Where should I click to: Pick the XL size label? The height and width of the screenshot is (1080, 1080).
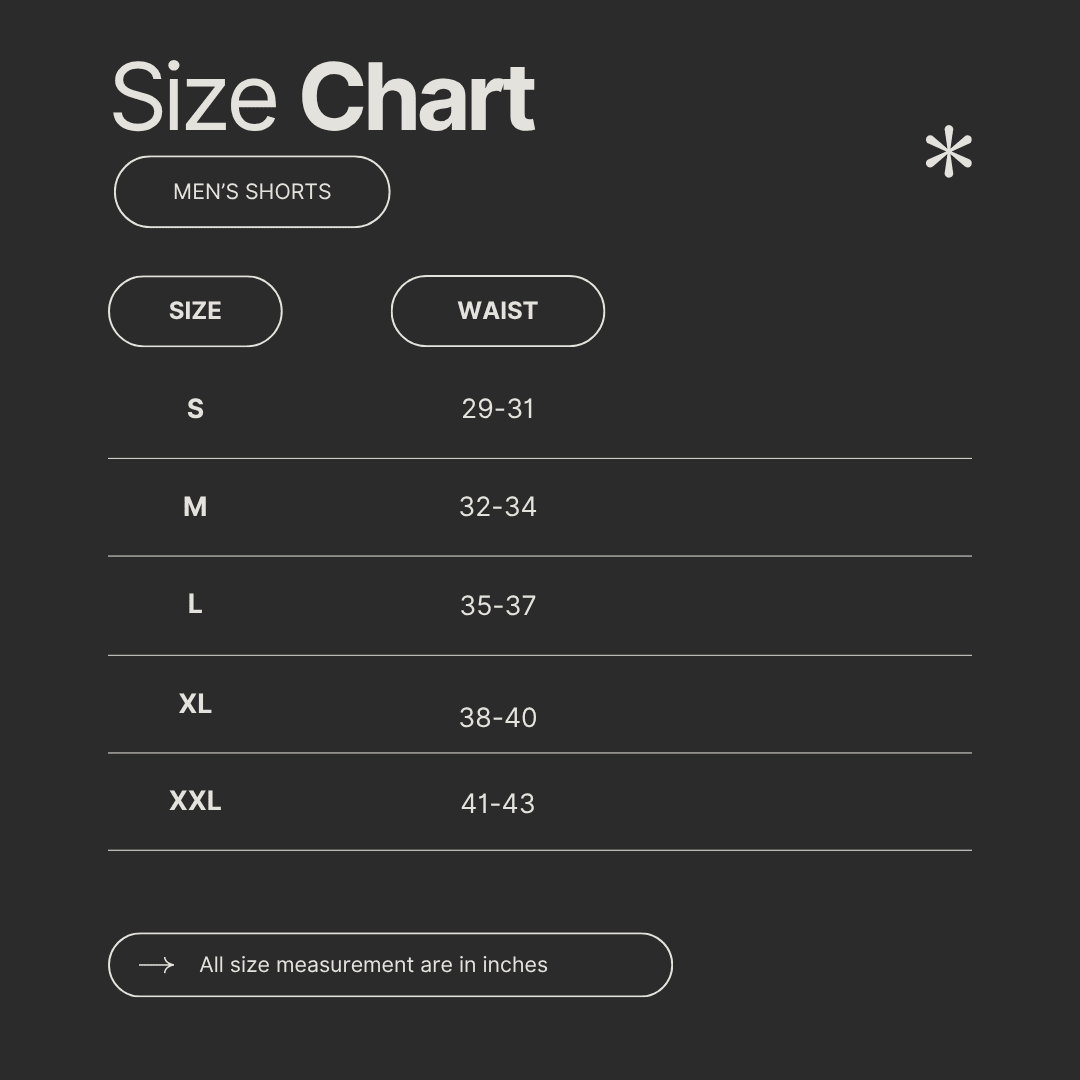pyautogui.click(x=195, y=704)
